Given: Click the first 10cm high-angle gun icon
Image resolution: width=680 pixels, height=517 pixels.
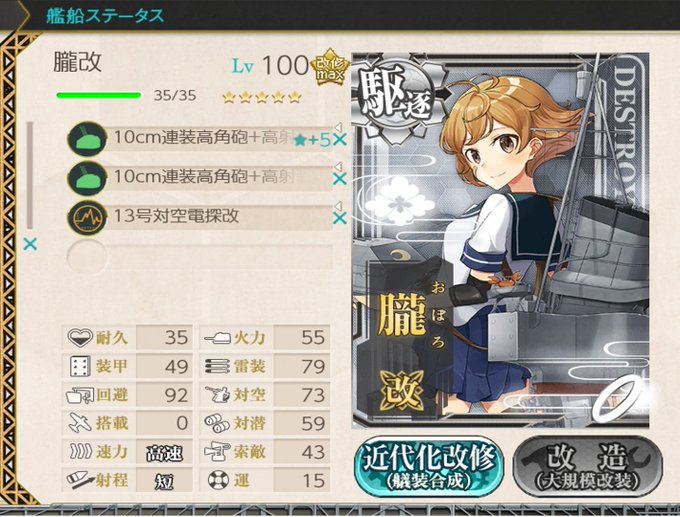Looking at the screenshot, I should [x=87, y=139].
